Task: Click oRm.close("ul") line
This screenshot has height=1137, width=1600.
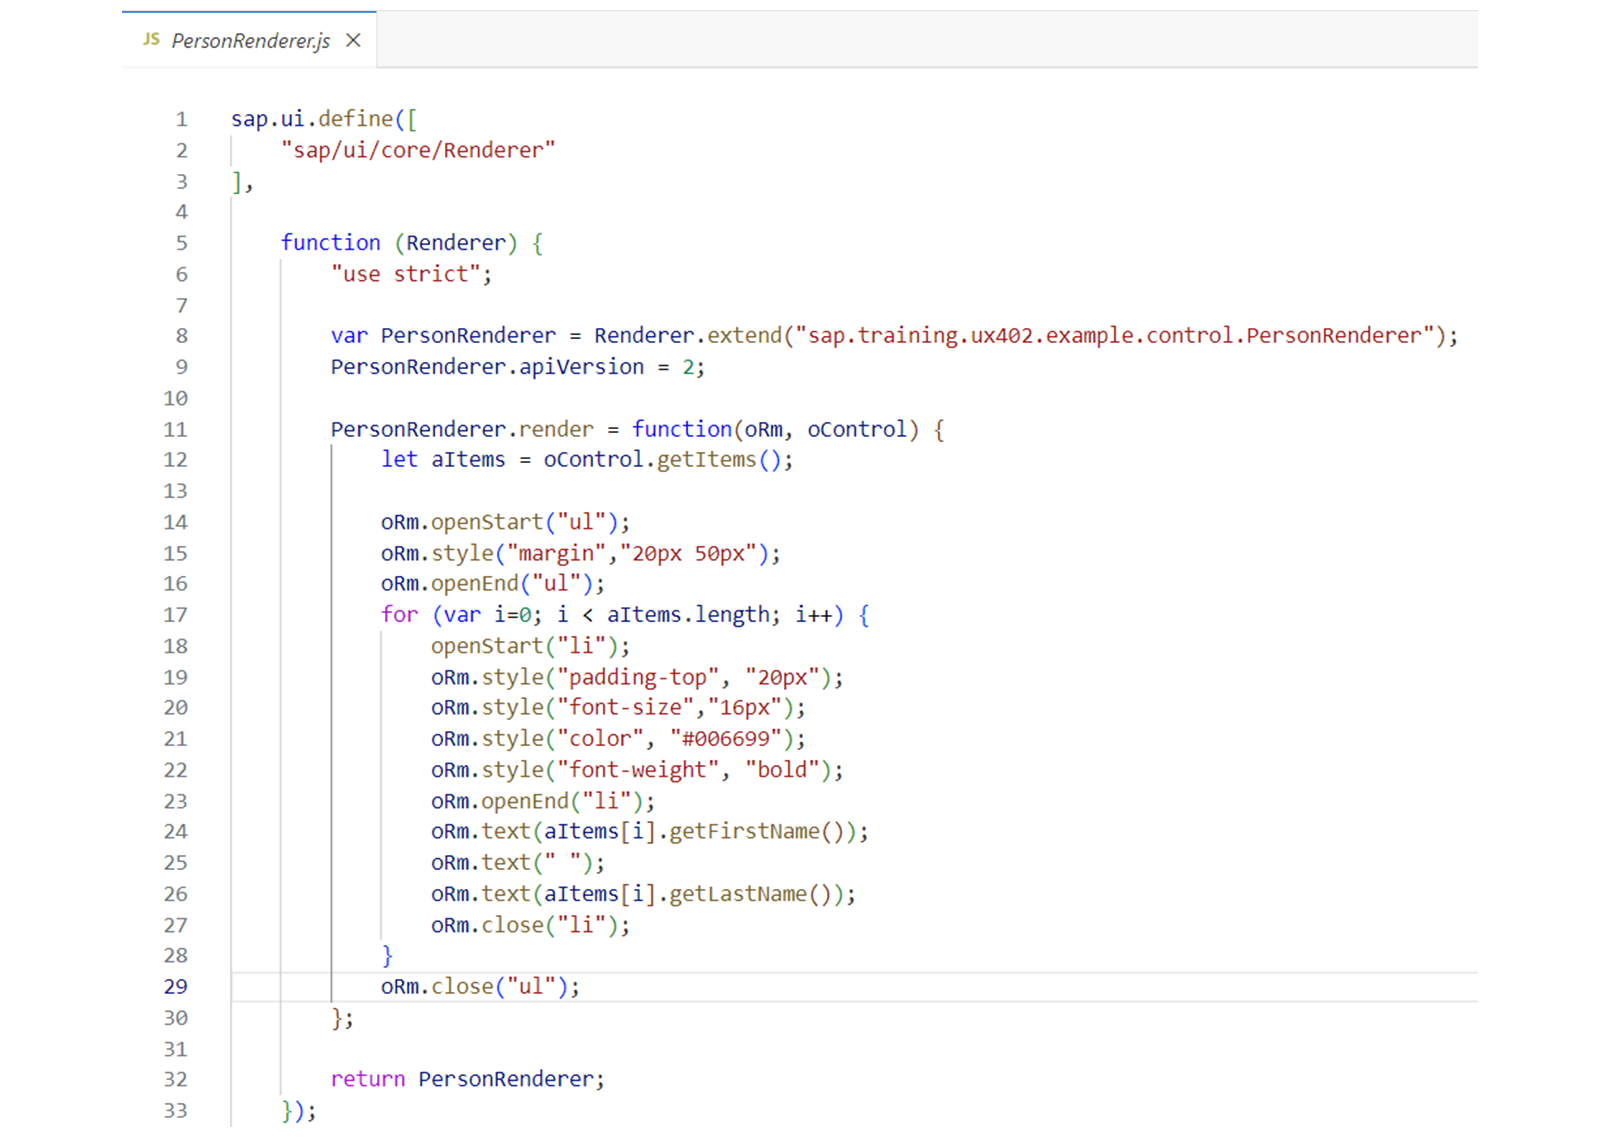Action: click(480, 987)
